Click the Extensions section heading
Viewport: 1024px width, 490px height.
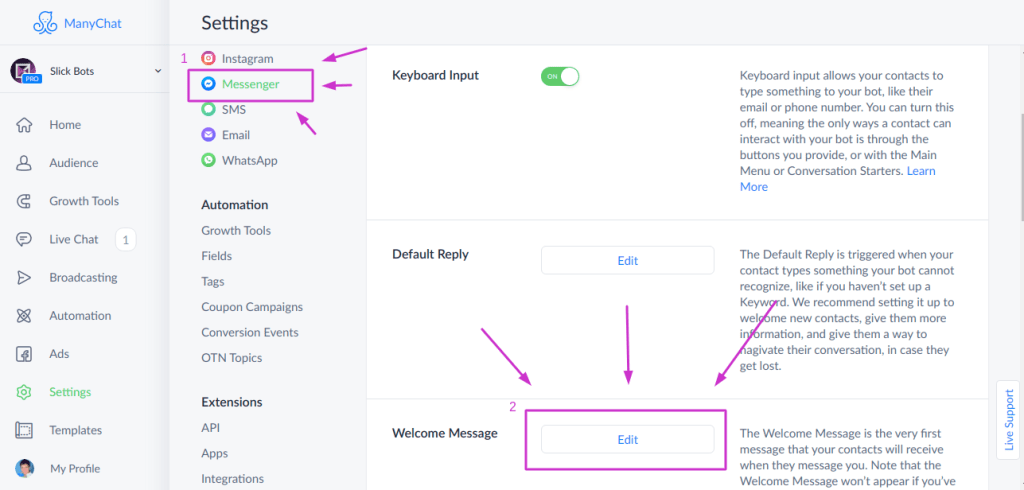coord(232,402)
